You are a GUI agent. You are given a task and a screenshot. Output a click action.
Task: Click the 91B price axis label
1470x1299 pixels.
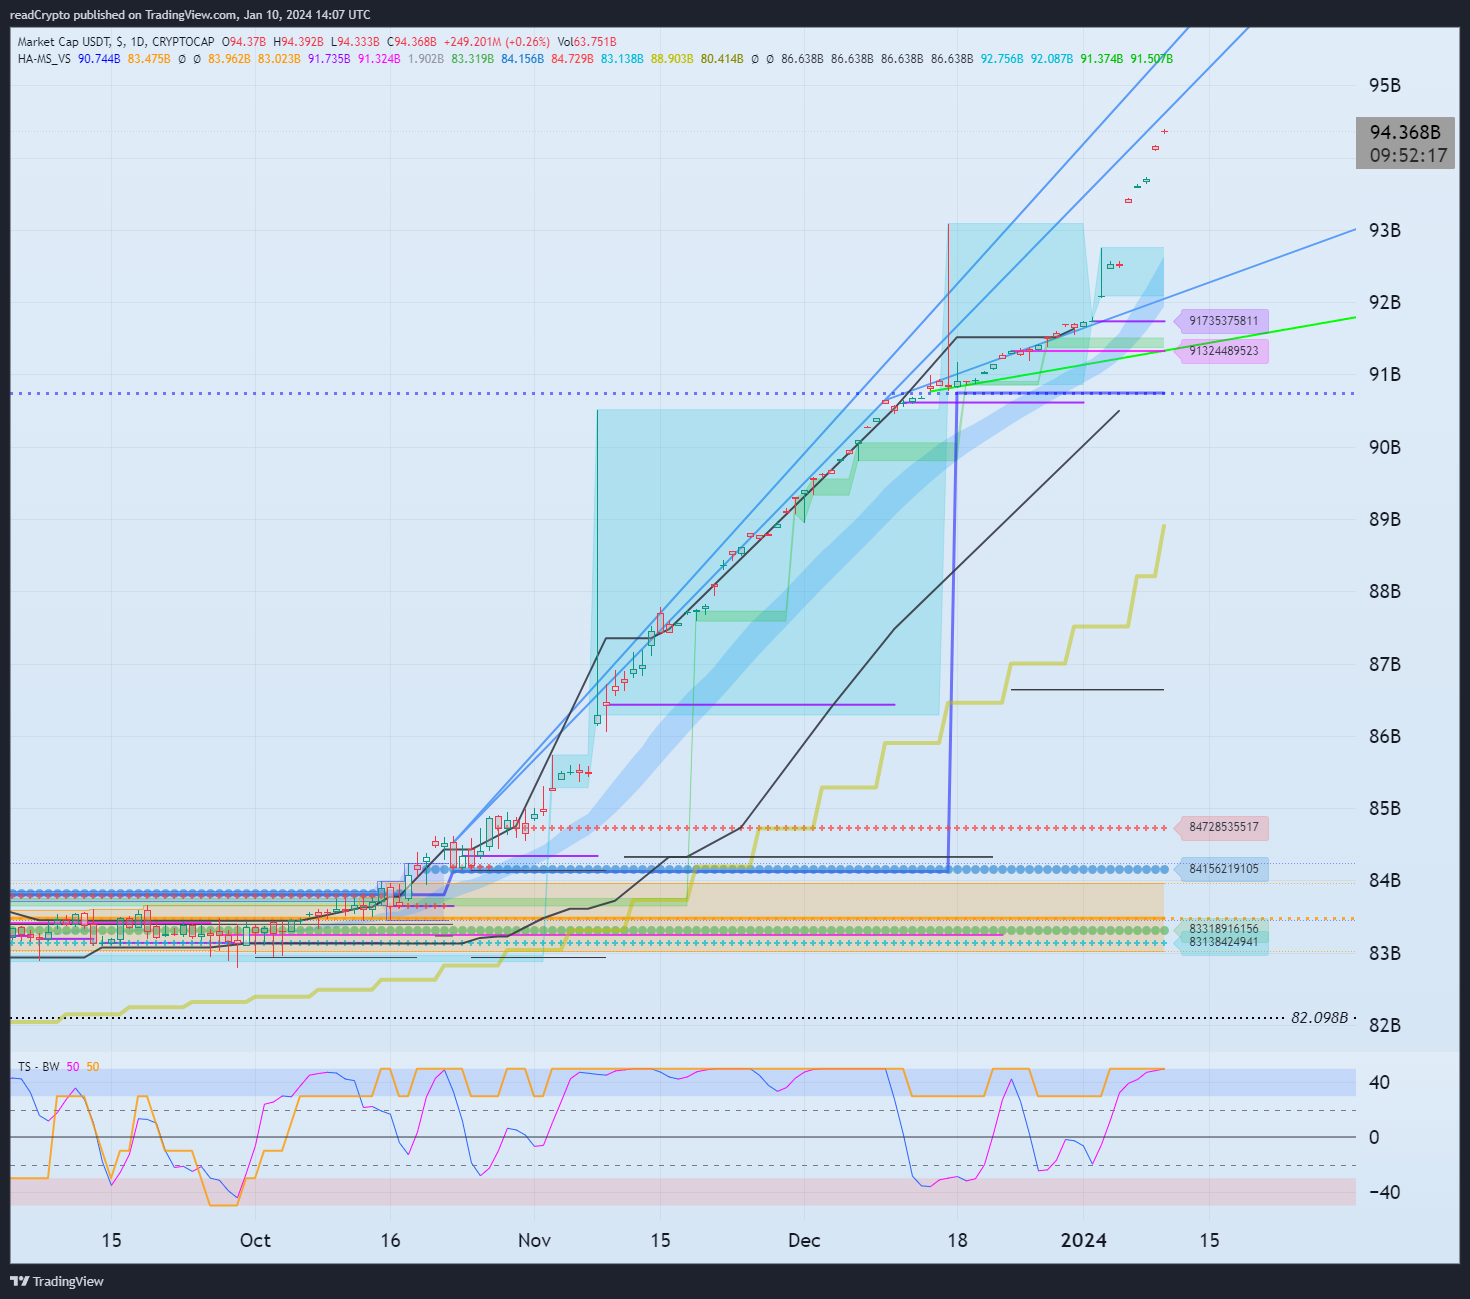pyautogui.click(x=1384, y=374)
